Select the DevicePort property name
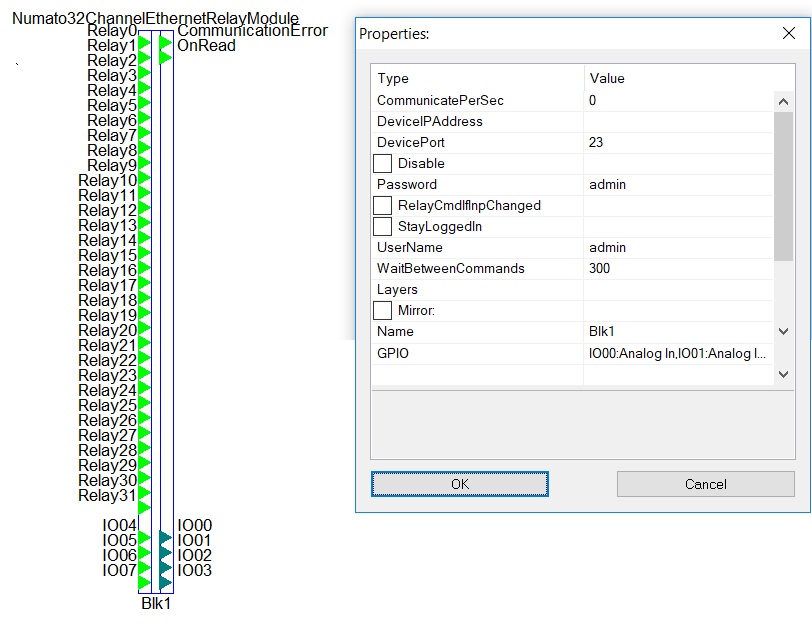 (x=411, y=142)
